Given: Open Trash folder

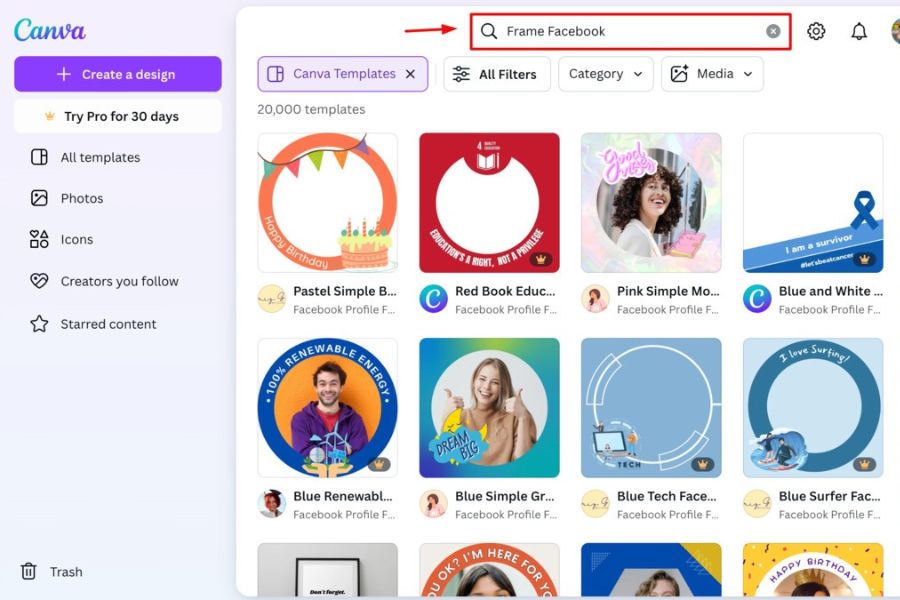Looking at the screenshot, I should point(65,572).
